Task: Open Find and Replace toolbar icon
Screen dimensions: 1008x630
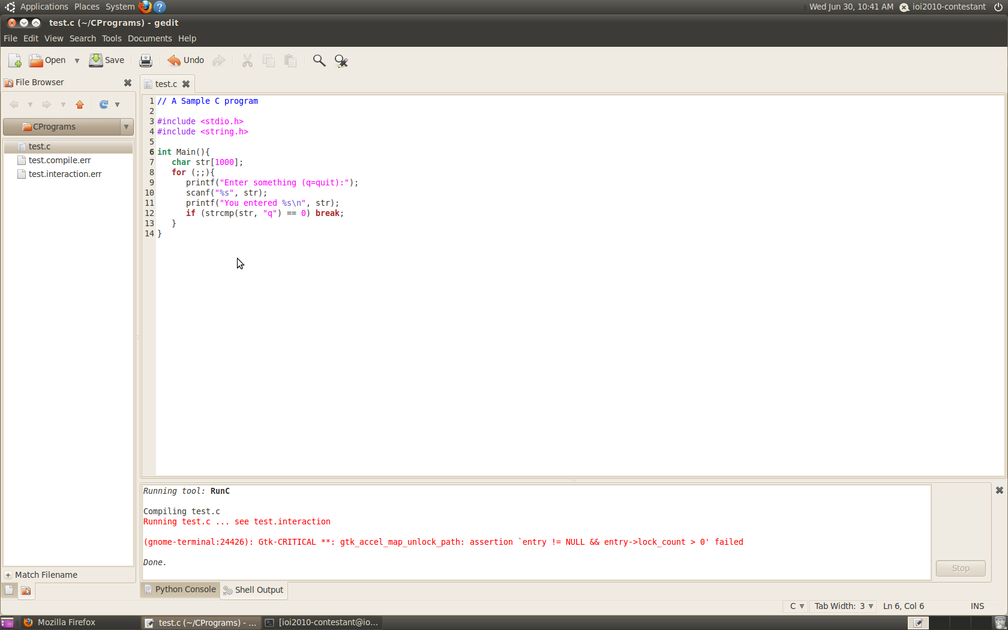Action: tap(341, 60)
